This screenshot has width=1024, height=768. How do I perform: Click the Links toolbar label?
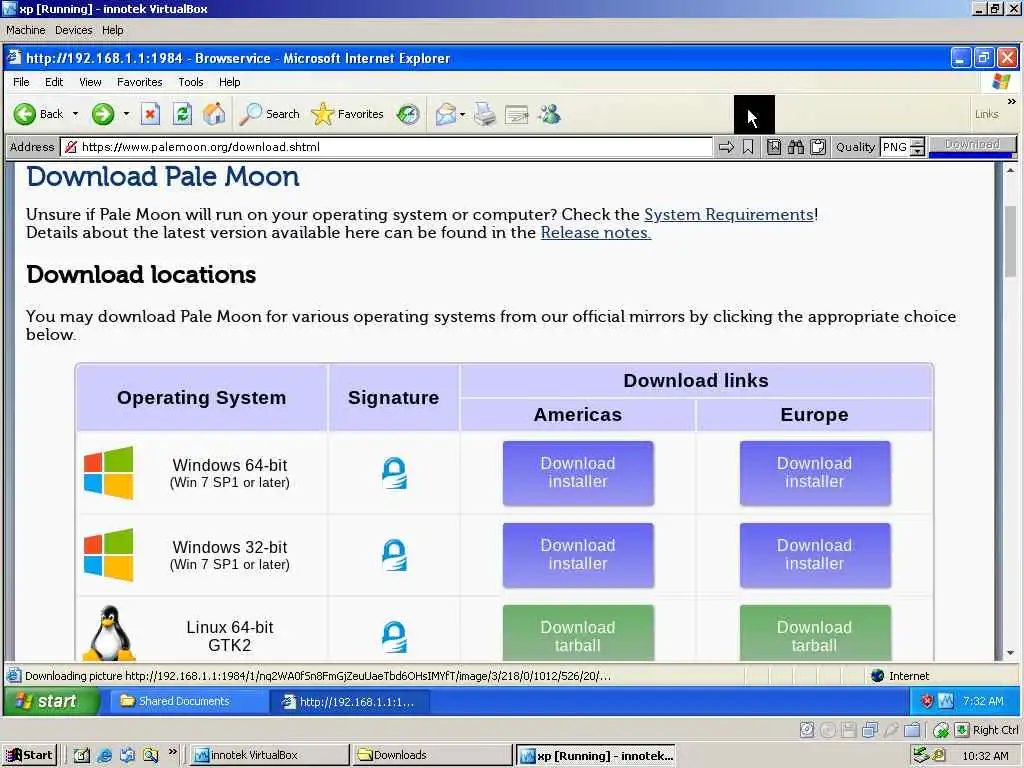pyautogui.click(x=986, y=114)
